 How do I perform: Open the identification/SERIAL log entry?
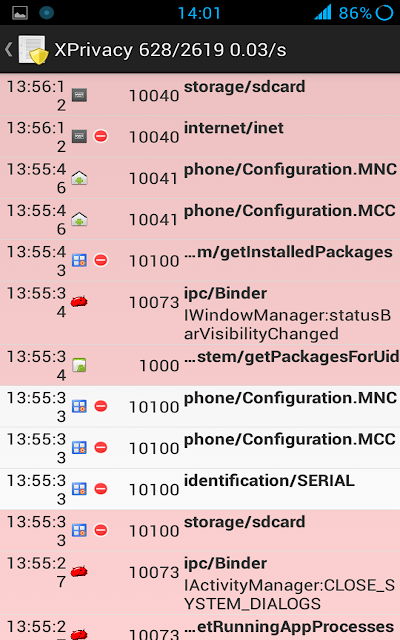[200, 489]
